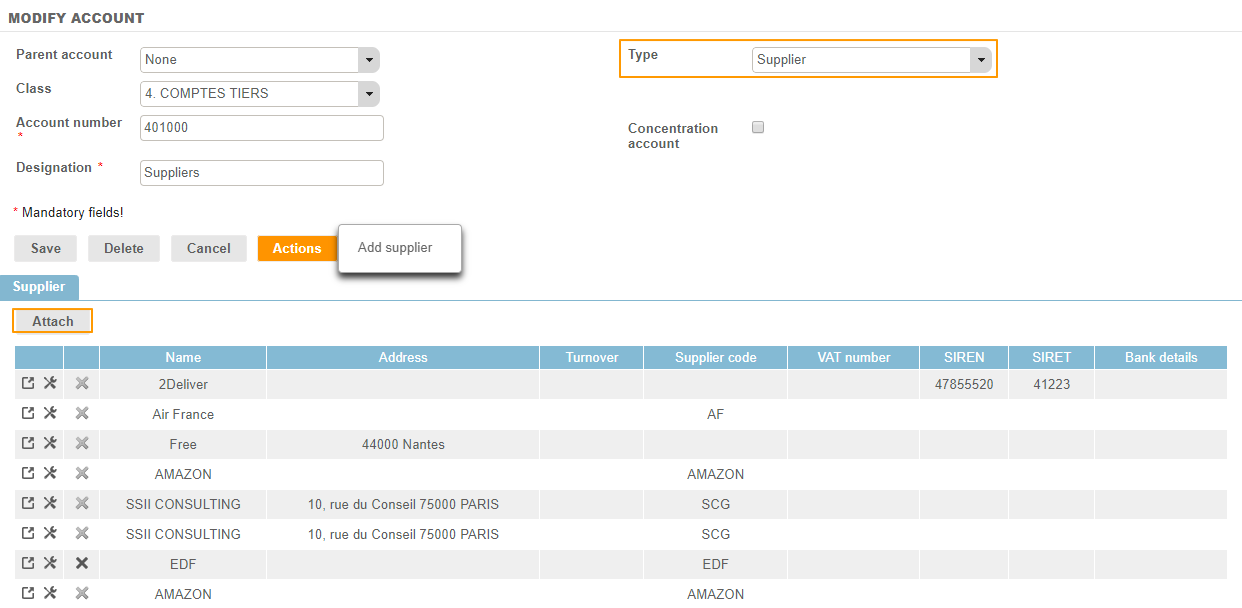1242x608 pixels.
Task: Open the 2Deliver supplier in new window
Action: click(x=28, y=384)
